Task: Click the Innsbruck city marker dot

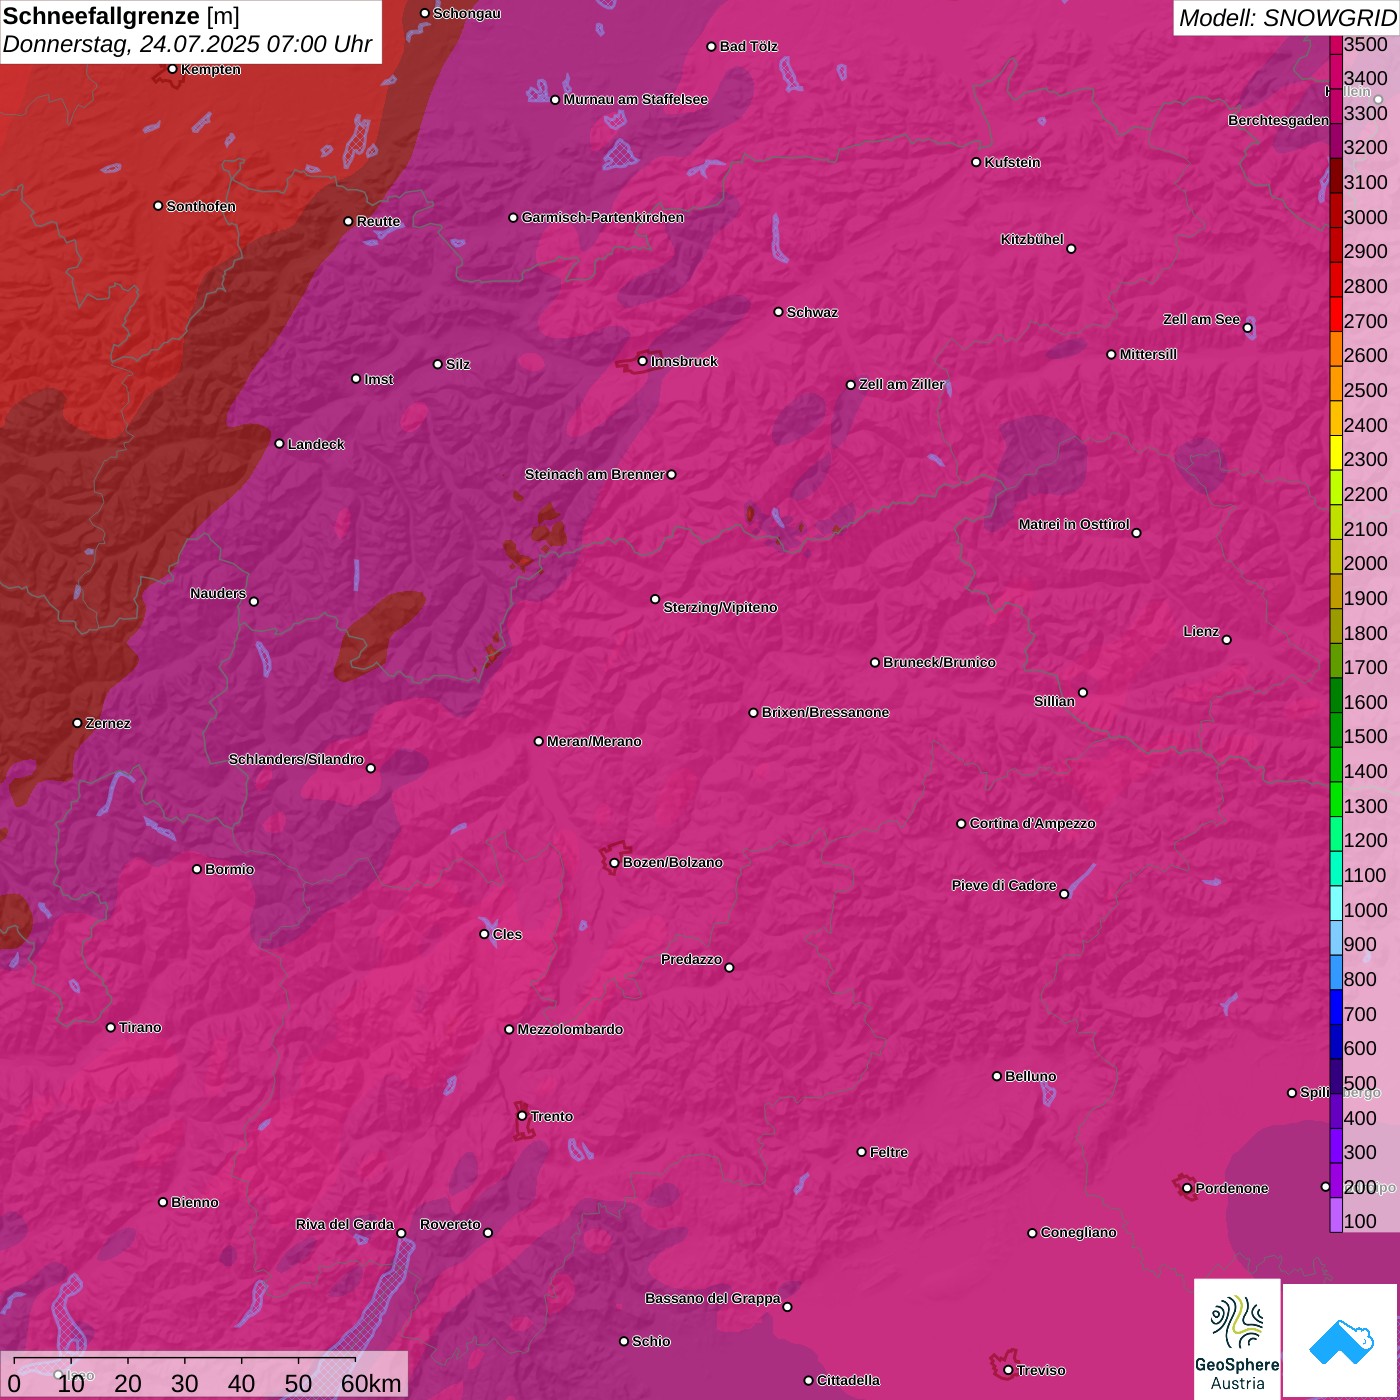Action: point(642,361)
